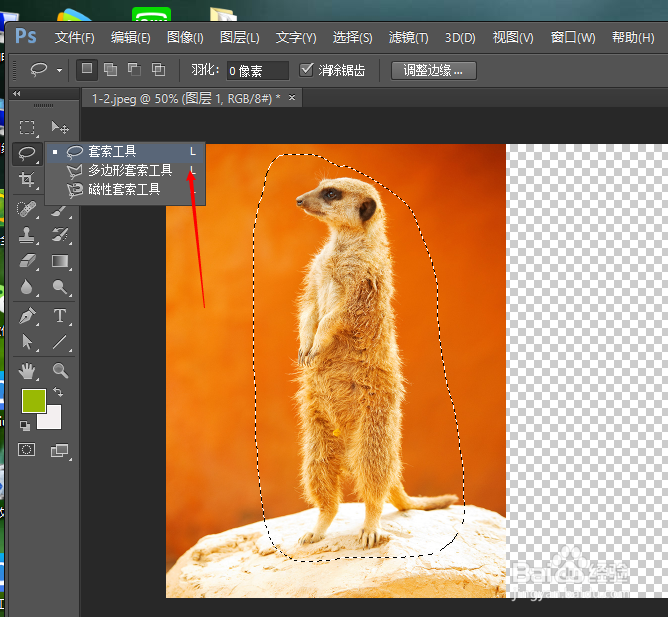Switch to the 1-2.jpeg document tab
Viewport: 668px width, 617px height.
186,99
